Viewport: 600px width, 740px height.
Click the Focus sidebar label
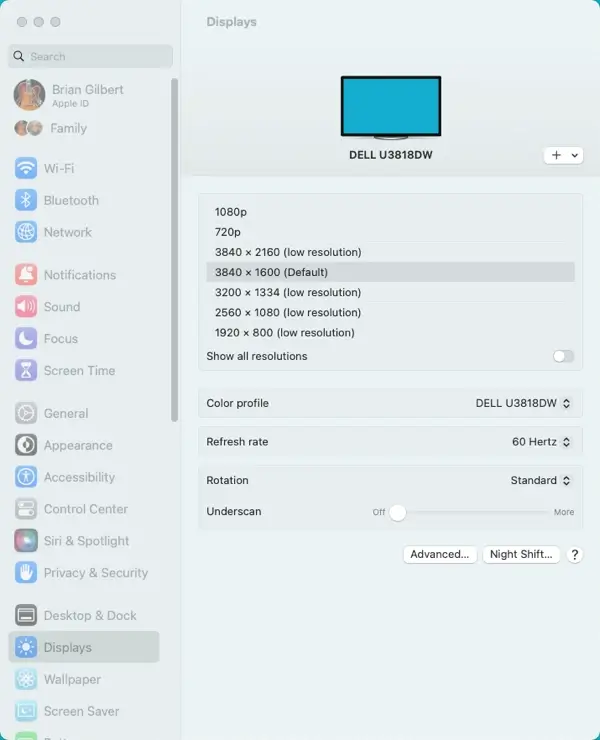click(x=61, y=338)
